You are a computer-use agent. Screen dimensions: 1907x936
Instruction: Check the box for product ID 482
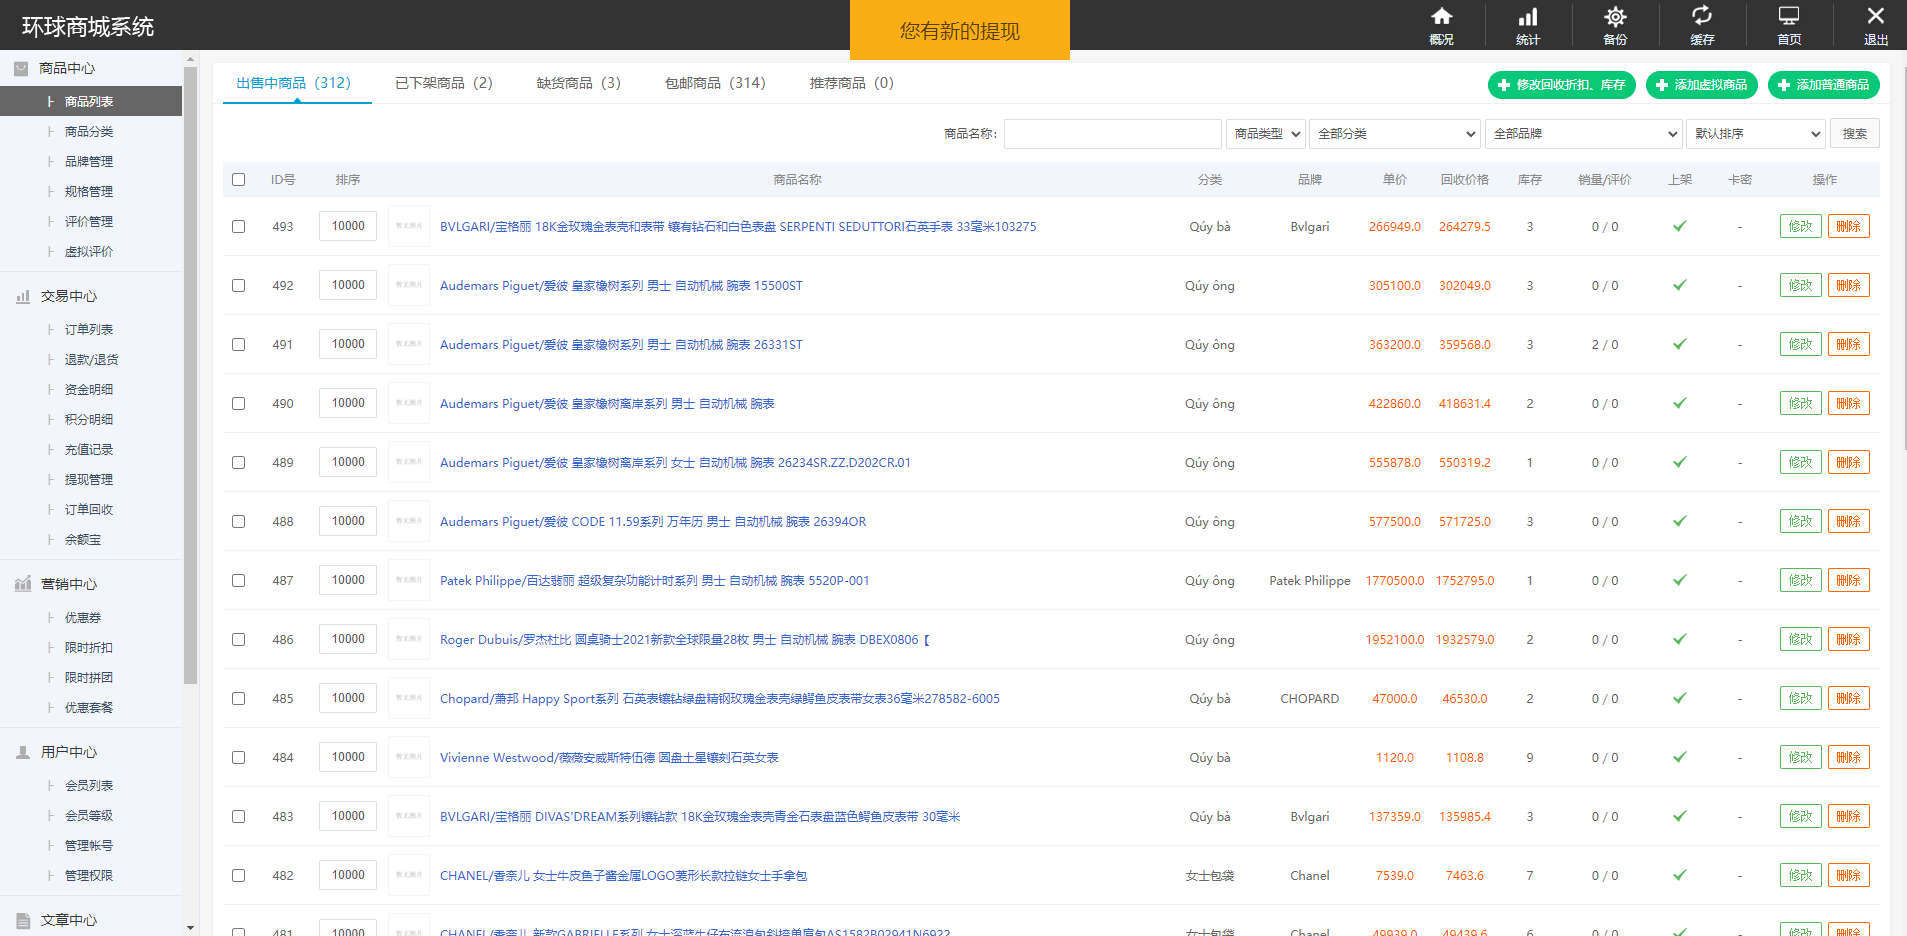(x=238, y=875)
